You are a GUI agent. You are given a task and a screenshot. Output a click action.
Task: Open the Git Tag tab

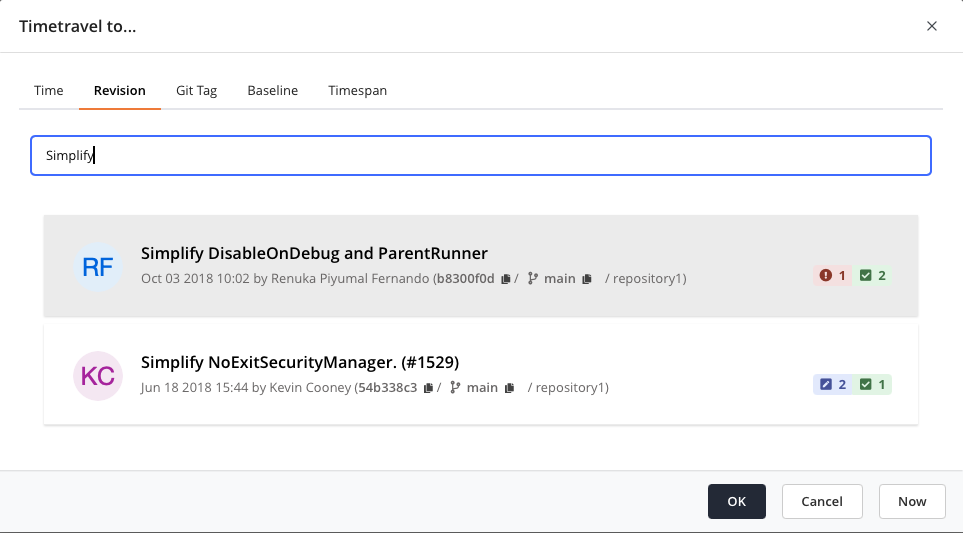(196, 90)
